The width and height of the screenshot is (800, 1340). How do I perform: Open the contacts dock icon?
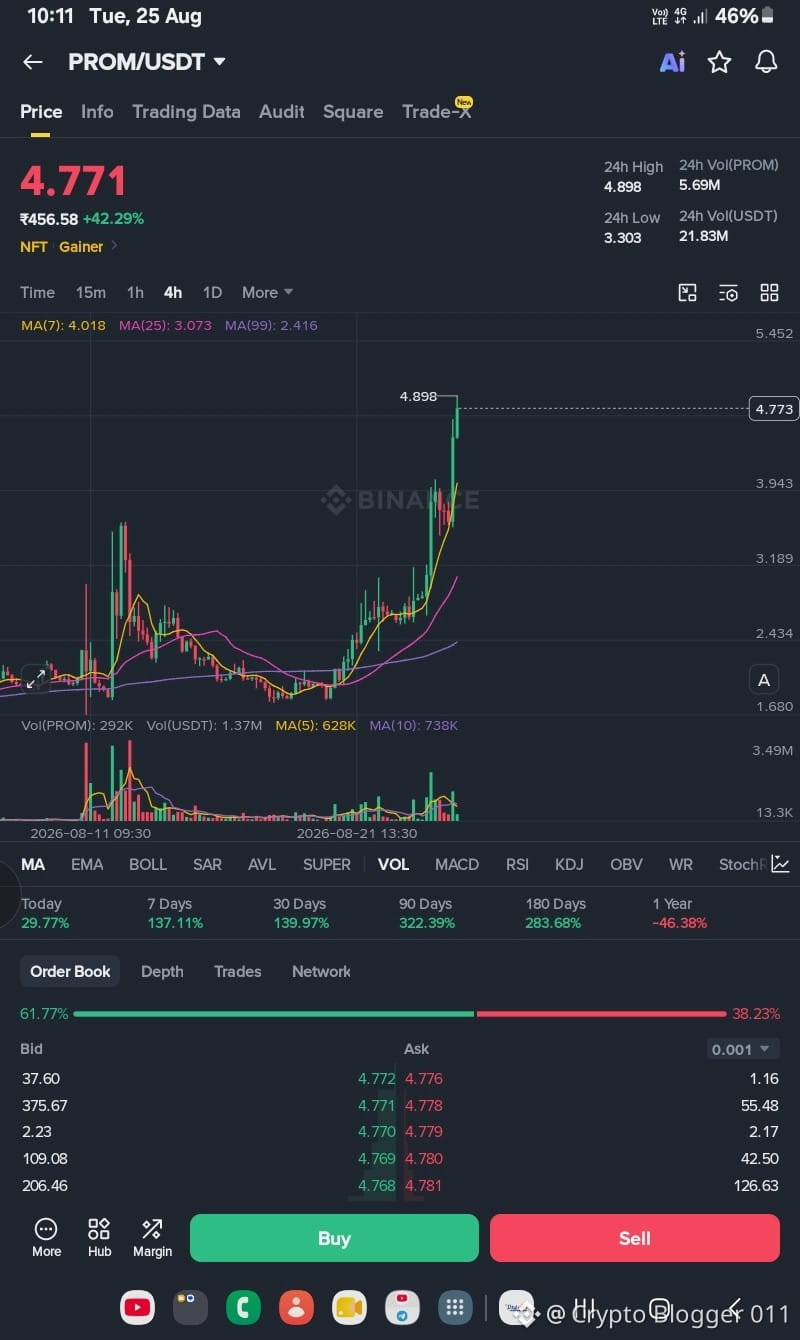296,1307
